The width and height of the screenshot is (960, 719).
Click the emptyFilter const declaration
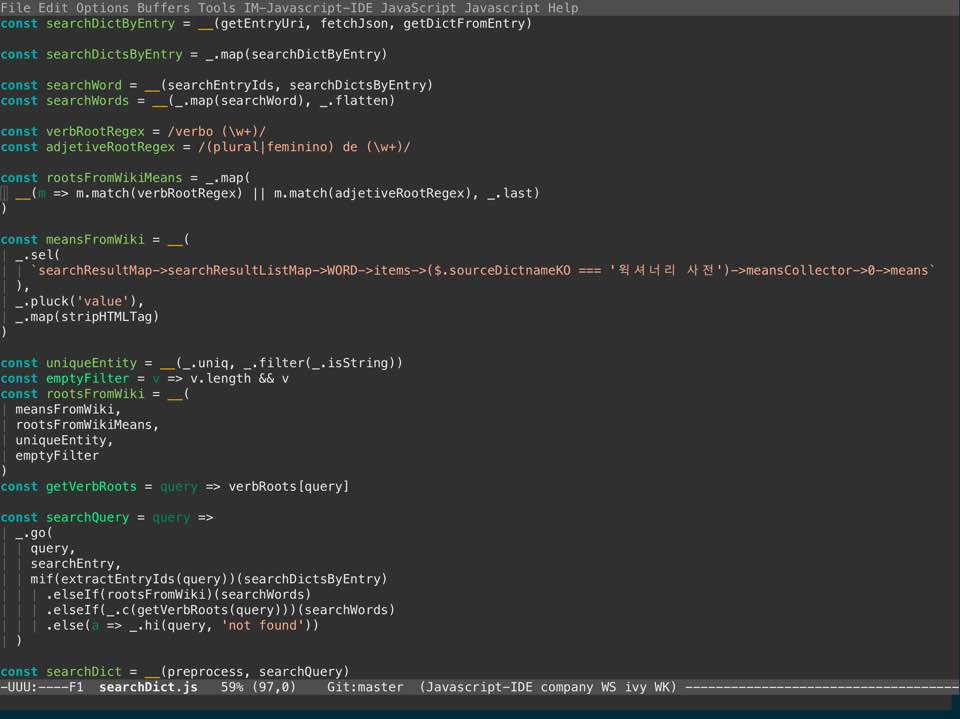pos(88,378)
